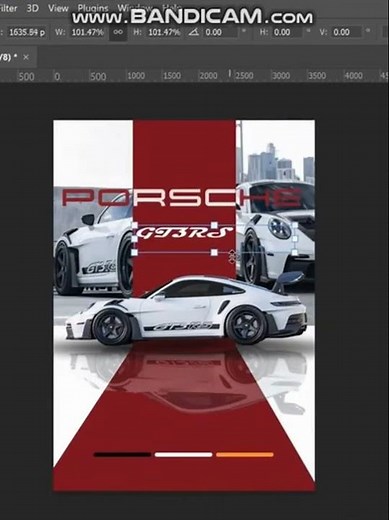Image resolution: width=389 pixels, height=520 pixels.
Task: Click the W 101.47% width field
Action: tap(88, 32)
